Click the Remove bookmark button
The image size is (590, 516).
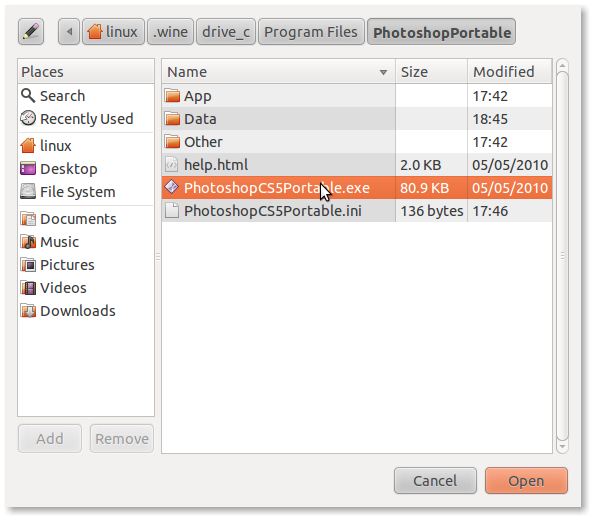[122, 438]
